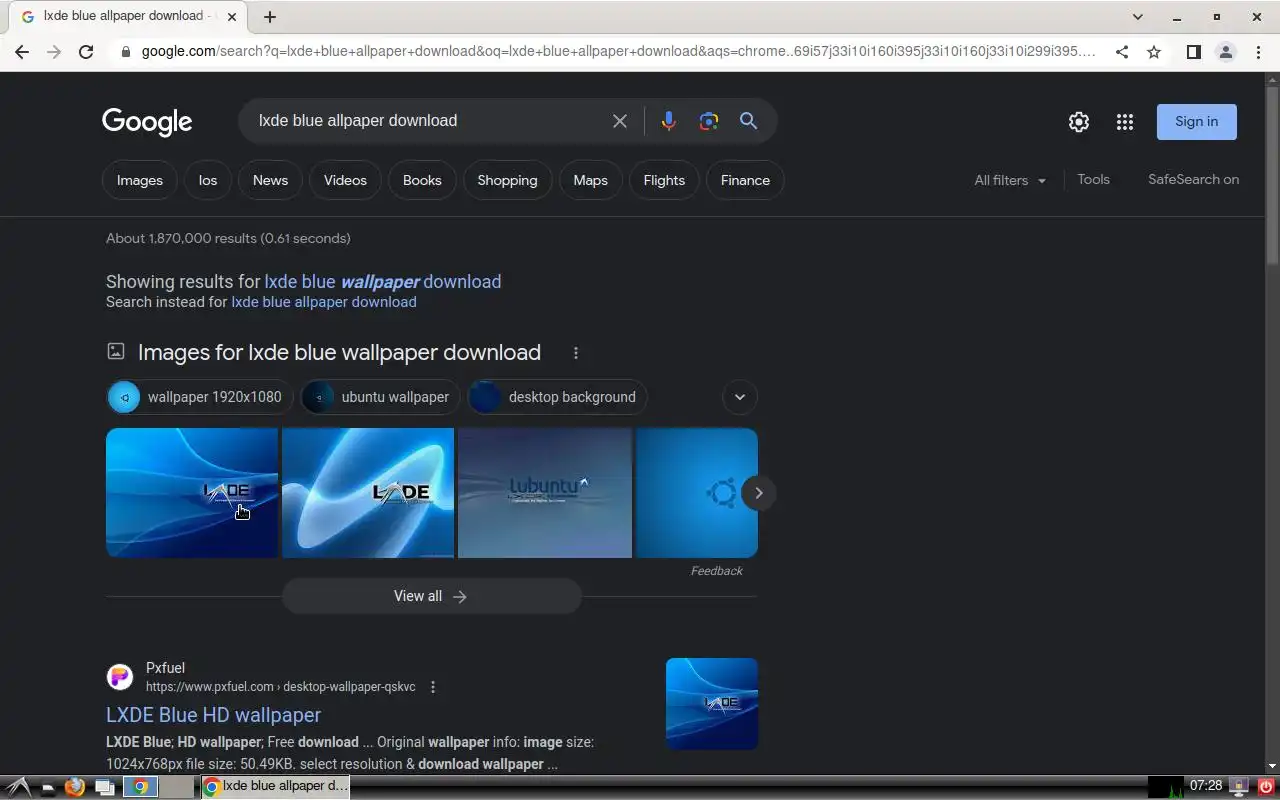Open a new browser tab
This screenshot has height=800, width=1280.
pyautogui.click(x=270, y=17)
